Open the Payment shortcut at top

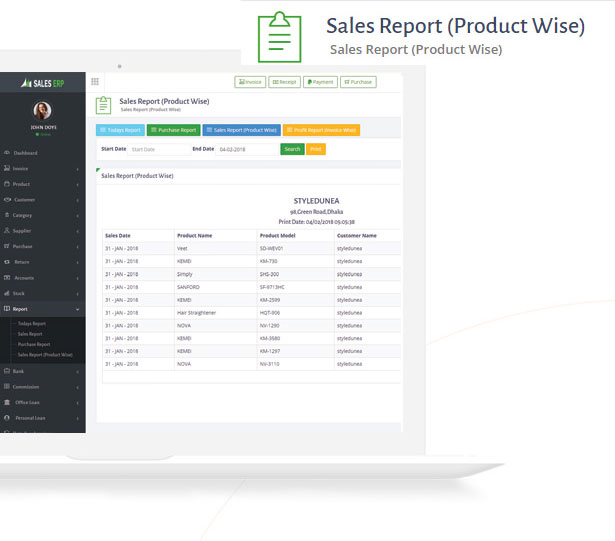click(x=320, y=82)
